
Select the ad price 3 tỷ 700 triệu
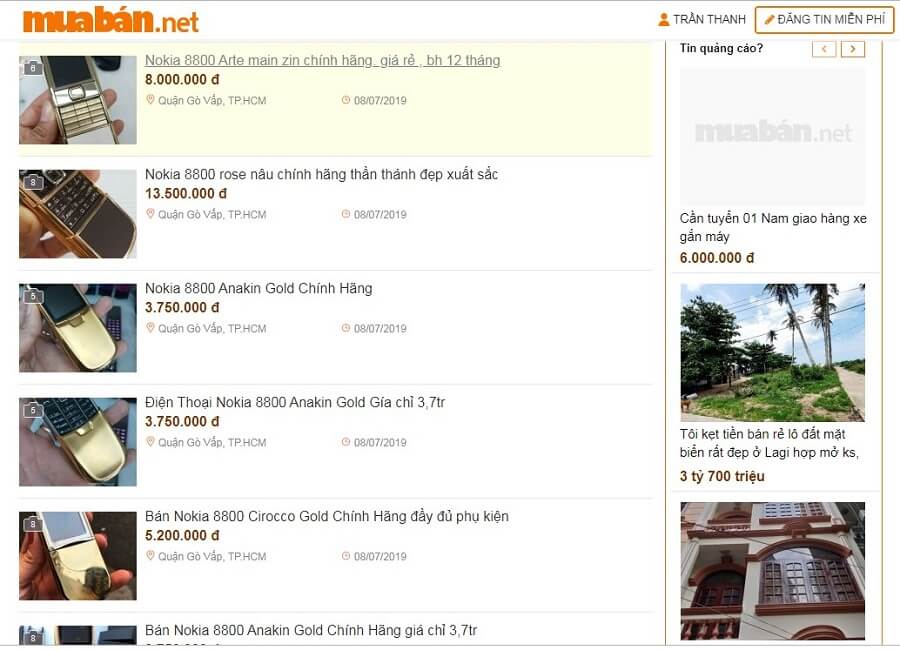[722, 476]
